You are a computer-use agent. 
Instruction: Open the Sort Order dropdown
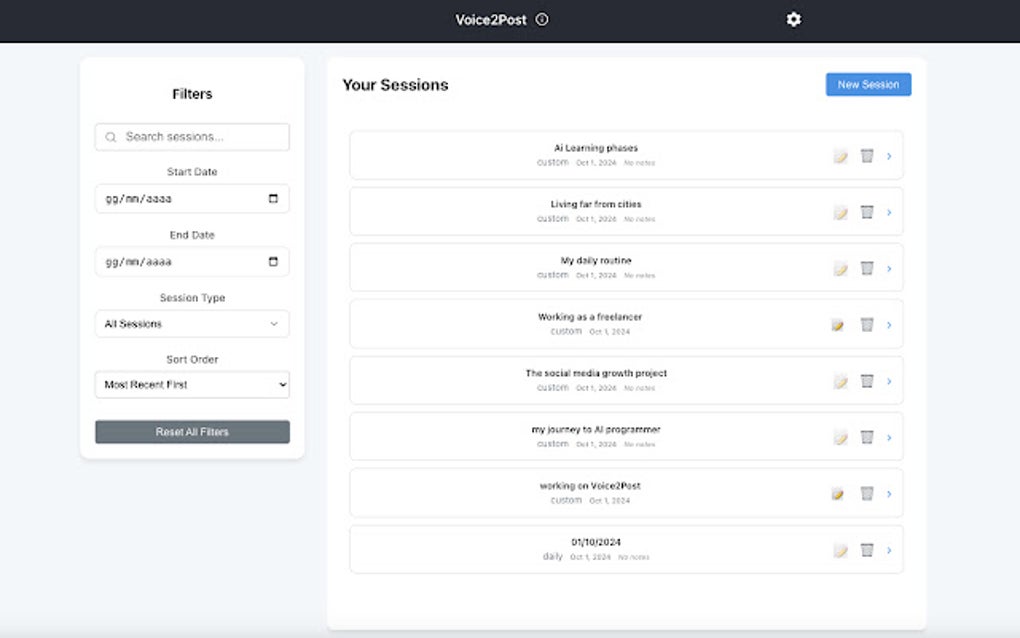click(x=192, y=384)
